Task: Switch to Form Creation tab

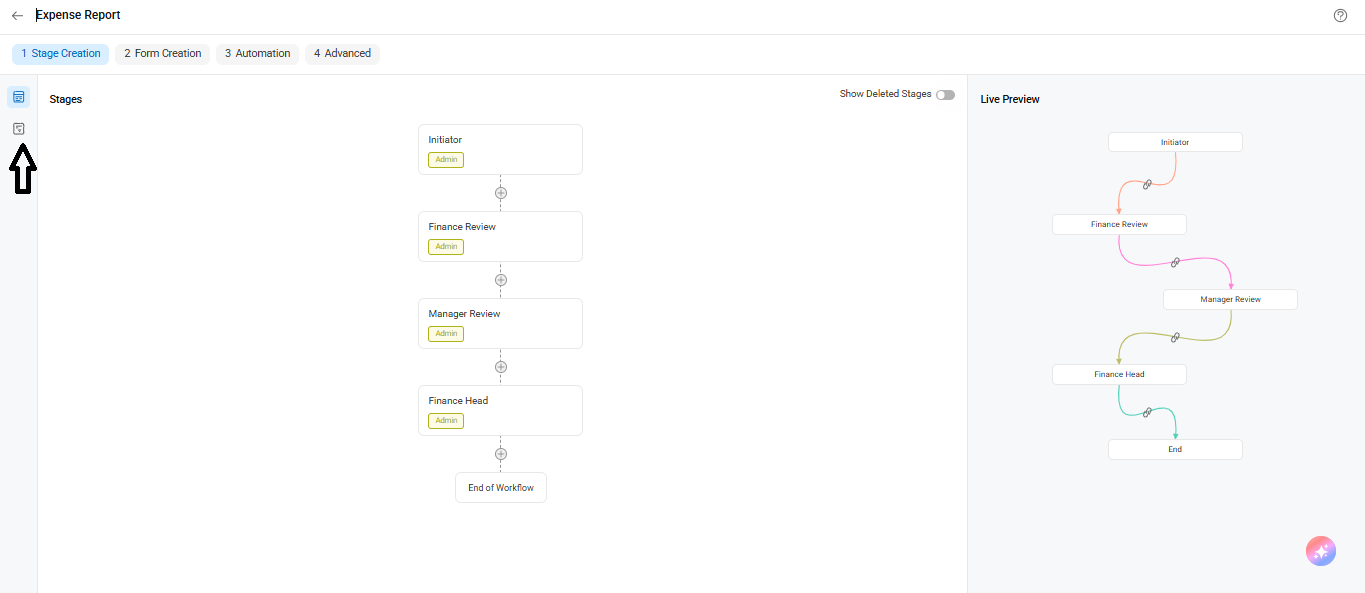Action: pos(163,54)
